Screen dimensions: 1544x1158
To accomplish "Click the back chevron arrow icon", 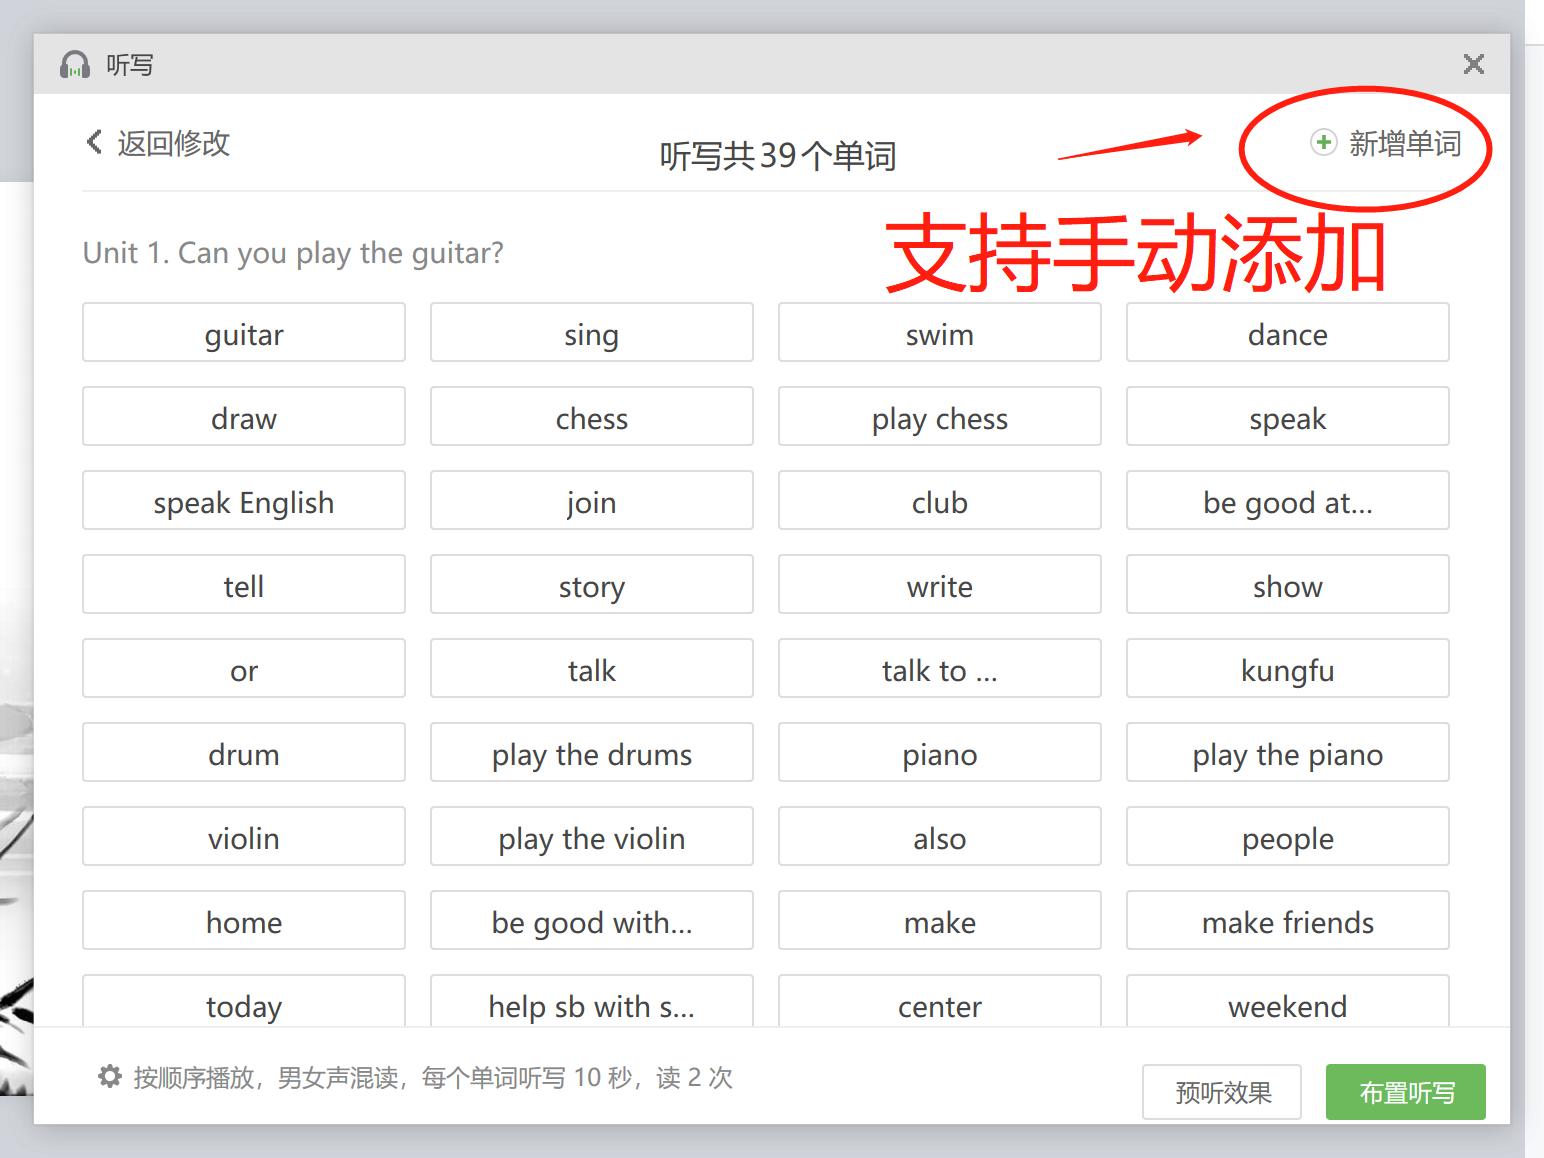I will (94, 142).
